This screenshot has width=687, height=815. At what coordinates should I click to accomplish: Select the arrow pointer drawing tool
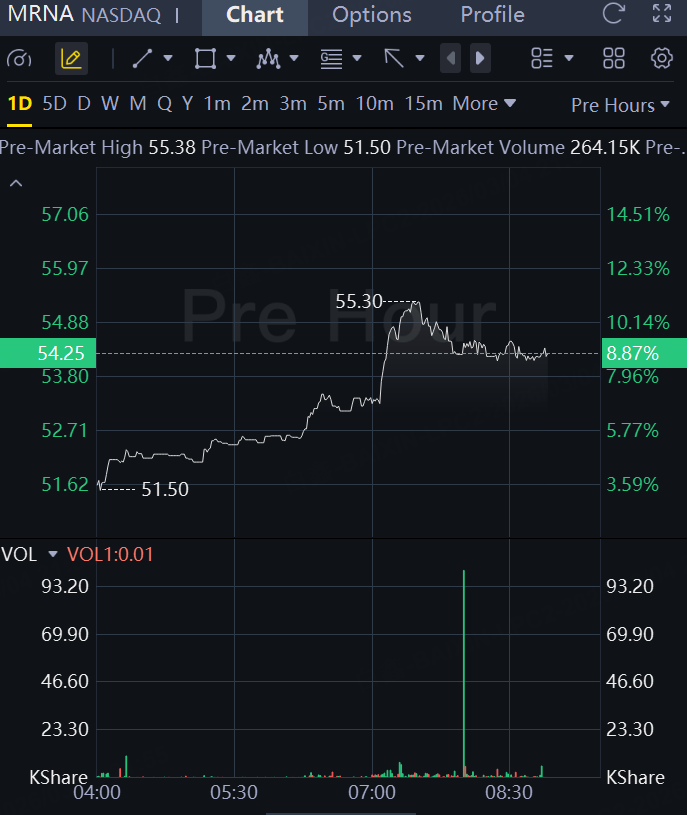(394, 59)
